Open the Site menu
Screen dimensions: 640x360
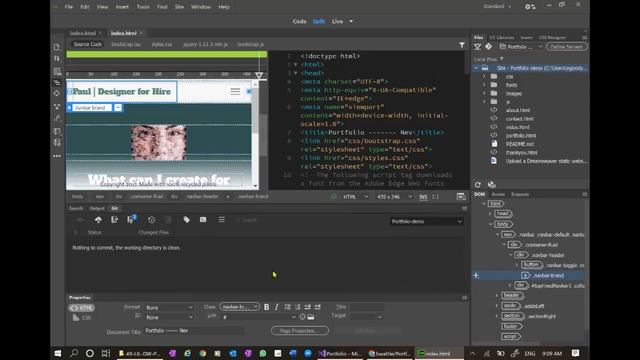pyautogui.click(x=179, y=7)
